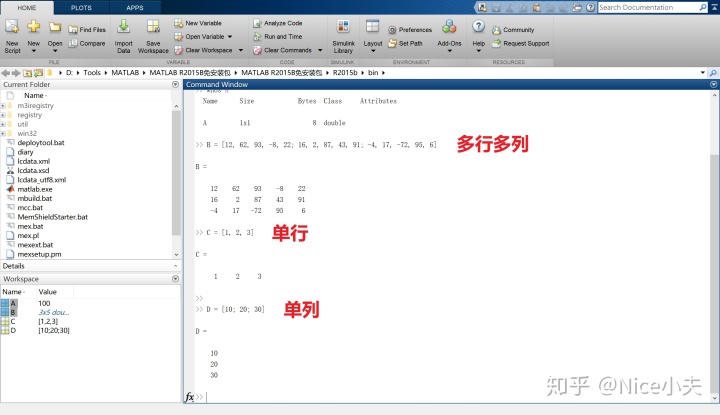Viewport: 720px width, 415px height.
Task: Click Analyze Code
Action: 277,23
